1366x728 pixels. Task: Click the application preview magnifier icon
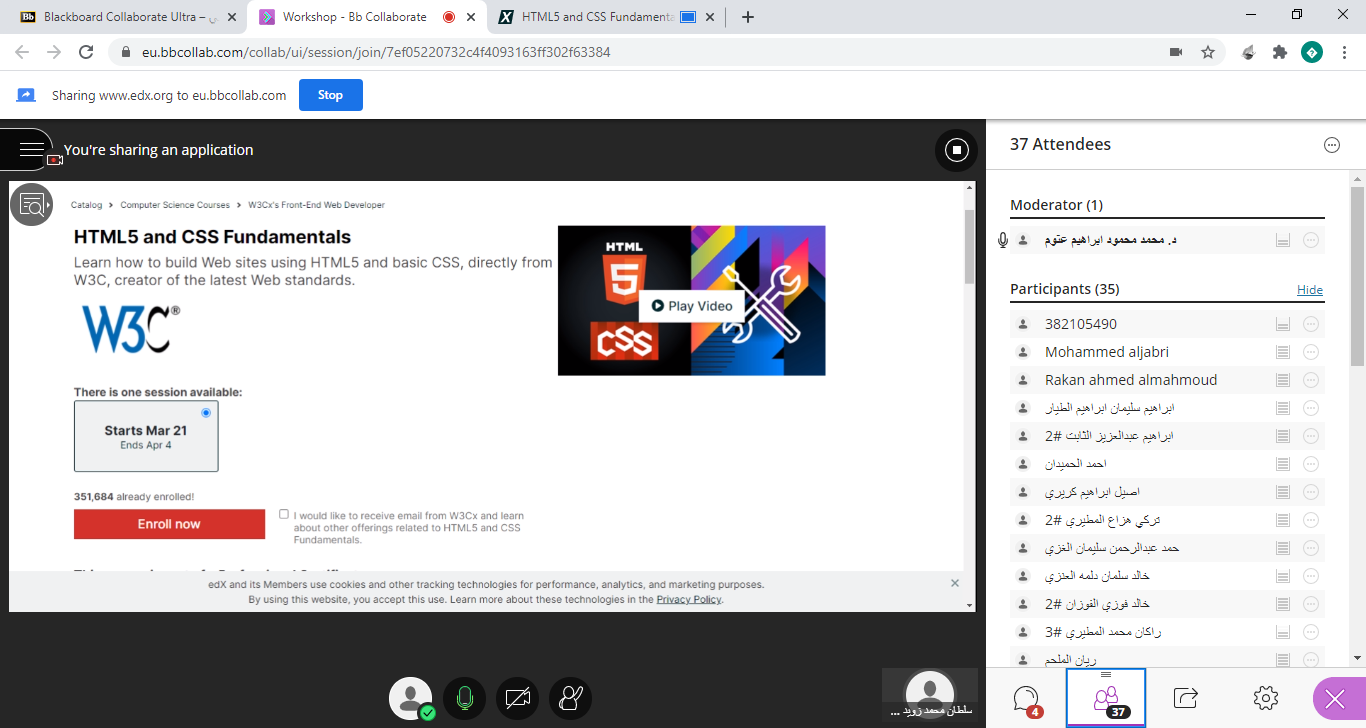pyautogui.click(x=31, y=205)
